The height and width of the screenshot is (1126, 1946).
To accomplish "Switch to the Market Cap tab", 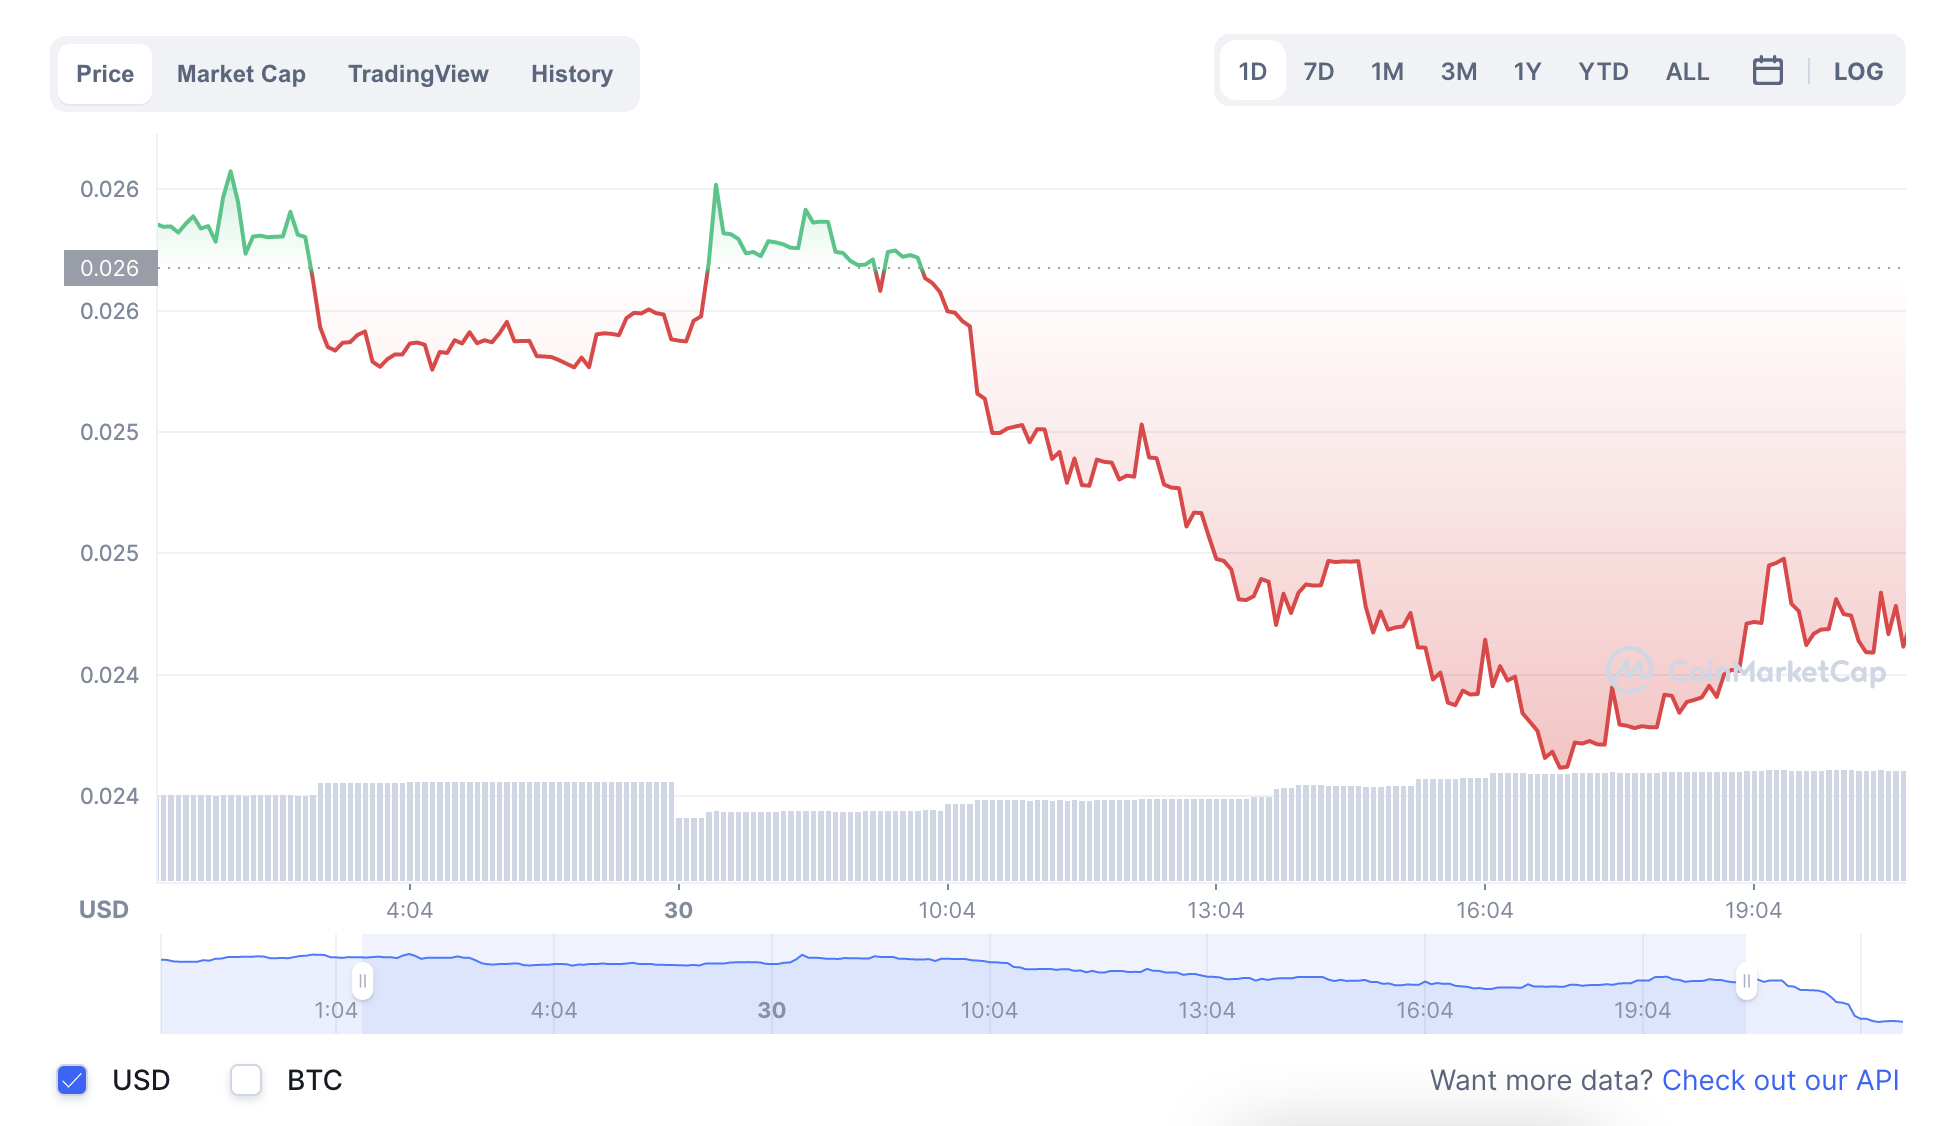I will (x=241, y=74).
